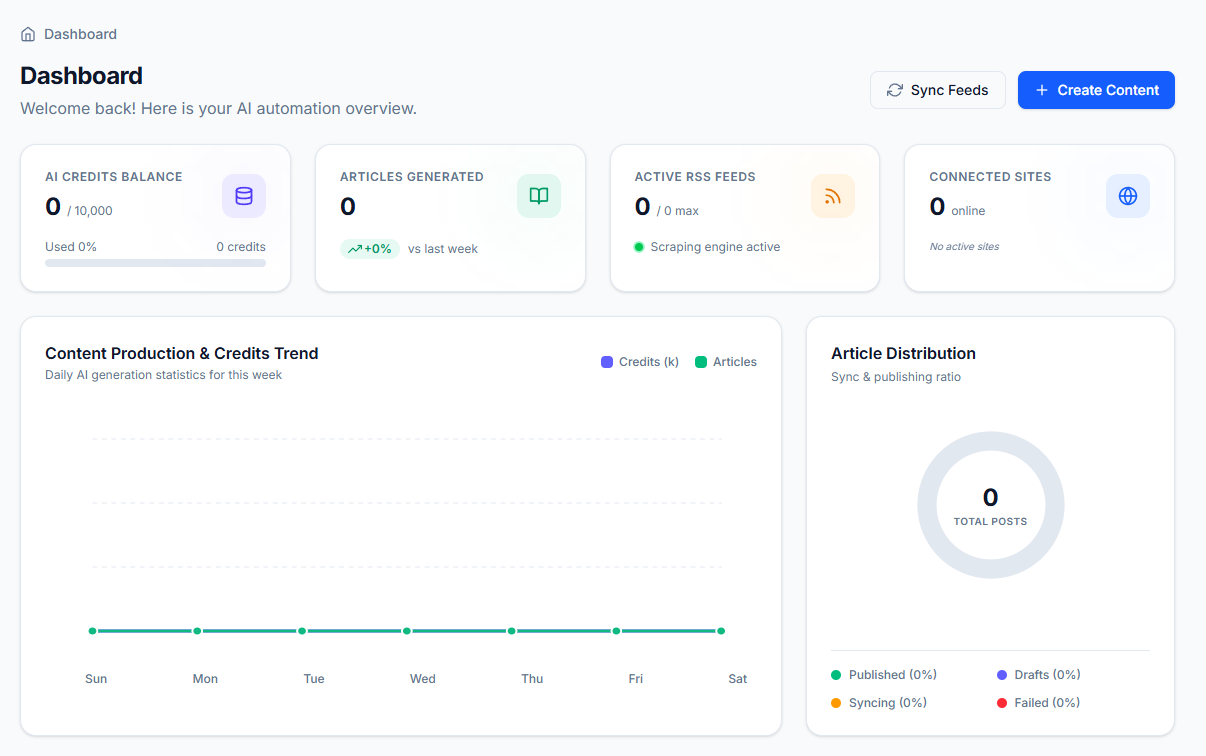Toggle the Articles legend item
The width and height of the screenshot is (1206, 756).
726,362
